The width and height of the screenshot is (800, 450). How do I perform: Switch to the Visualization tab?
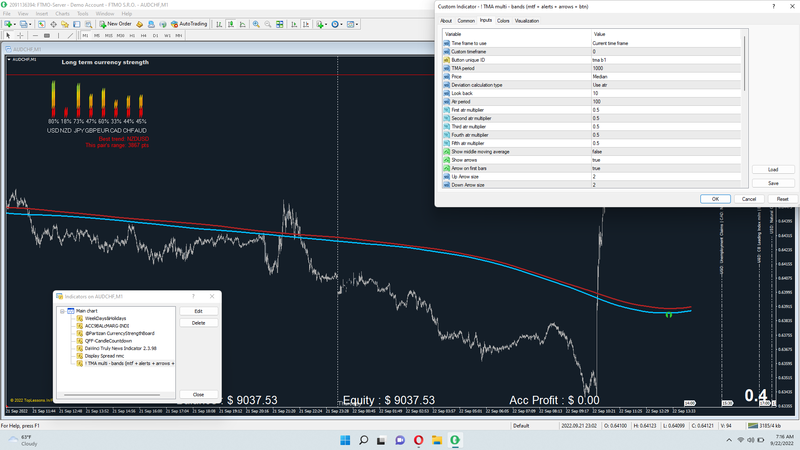527,21
